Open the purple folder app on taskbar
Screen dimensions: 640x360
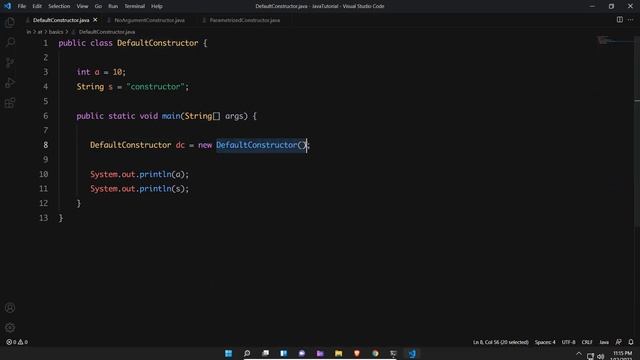[x=320, y=353]
